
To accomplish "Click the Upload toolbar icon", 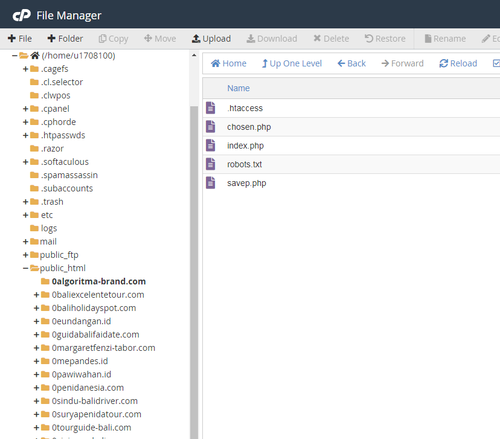I will click(196, 39).
